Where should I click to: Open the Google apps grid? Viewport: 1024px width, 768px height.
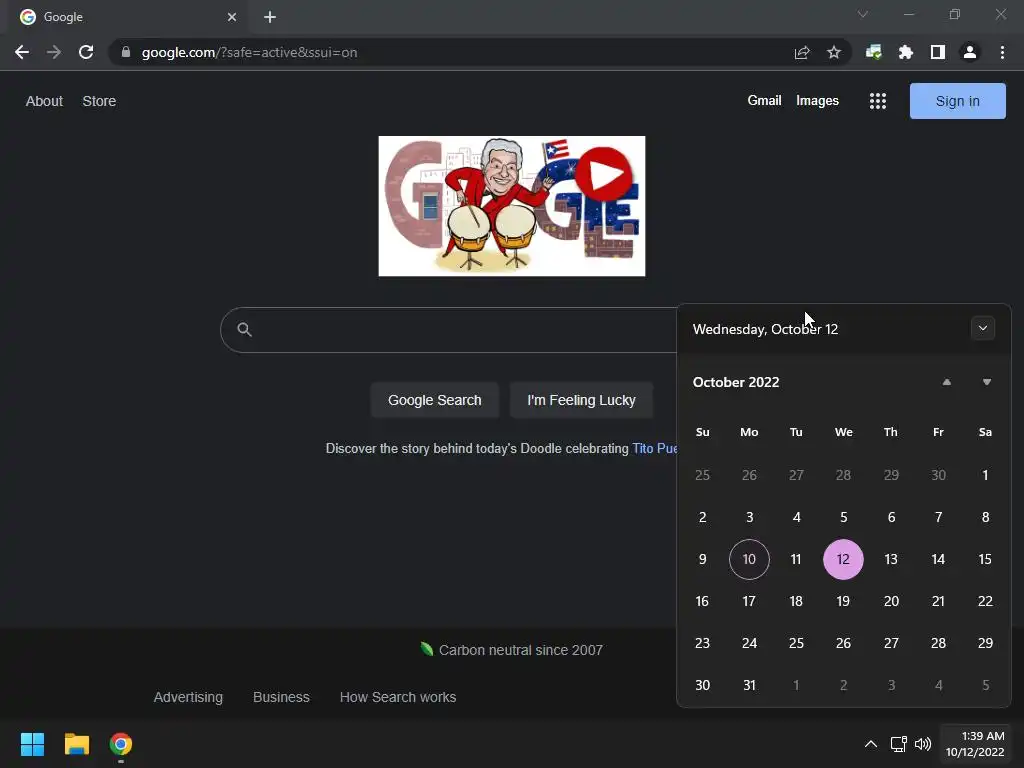click(877, 101)
